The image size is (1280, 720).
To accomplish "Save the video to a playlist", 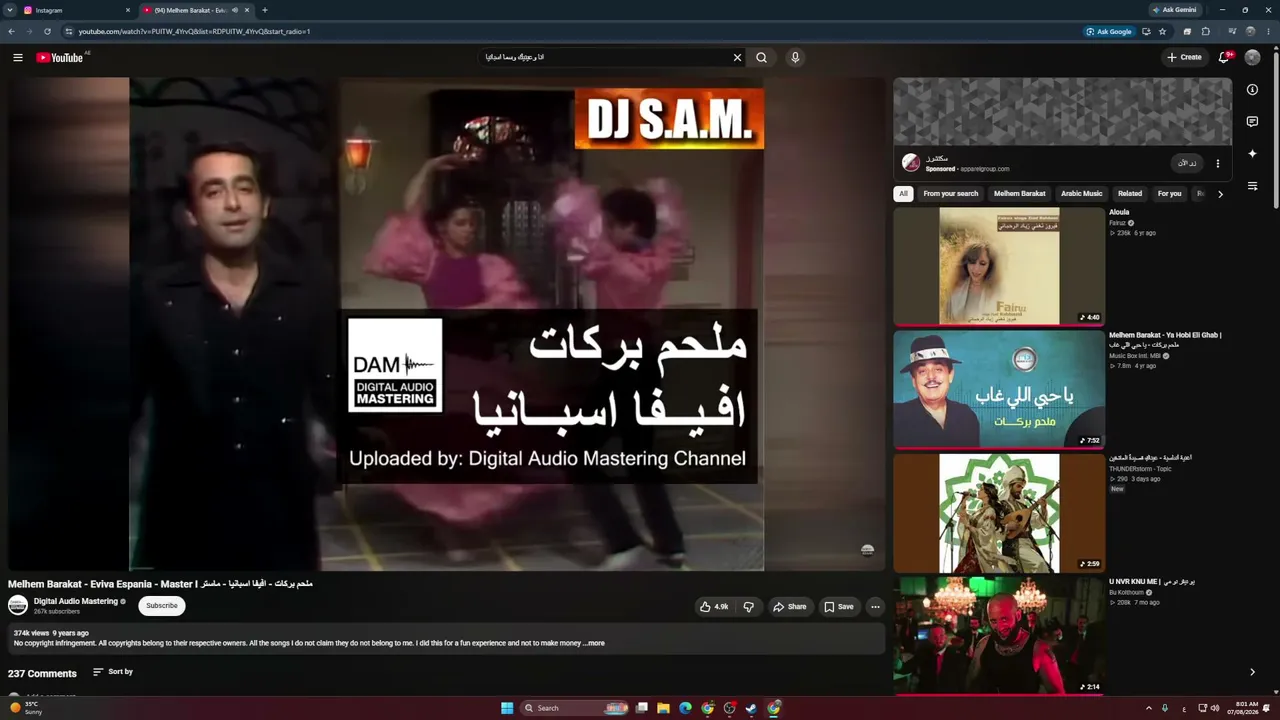I will click(x=839, y=606).
